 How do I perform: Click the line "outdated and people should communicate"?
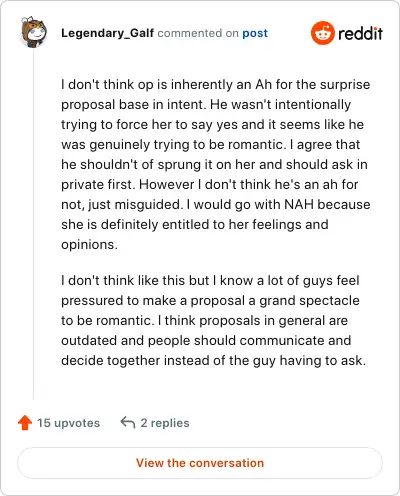(206, 340)
